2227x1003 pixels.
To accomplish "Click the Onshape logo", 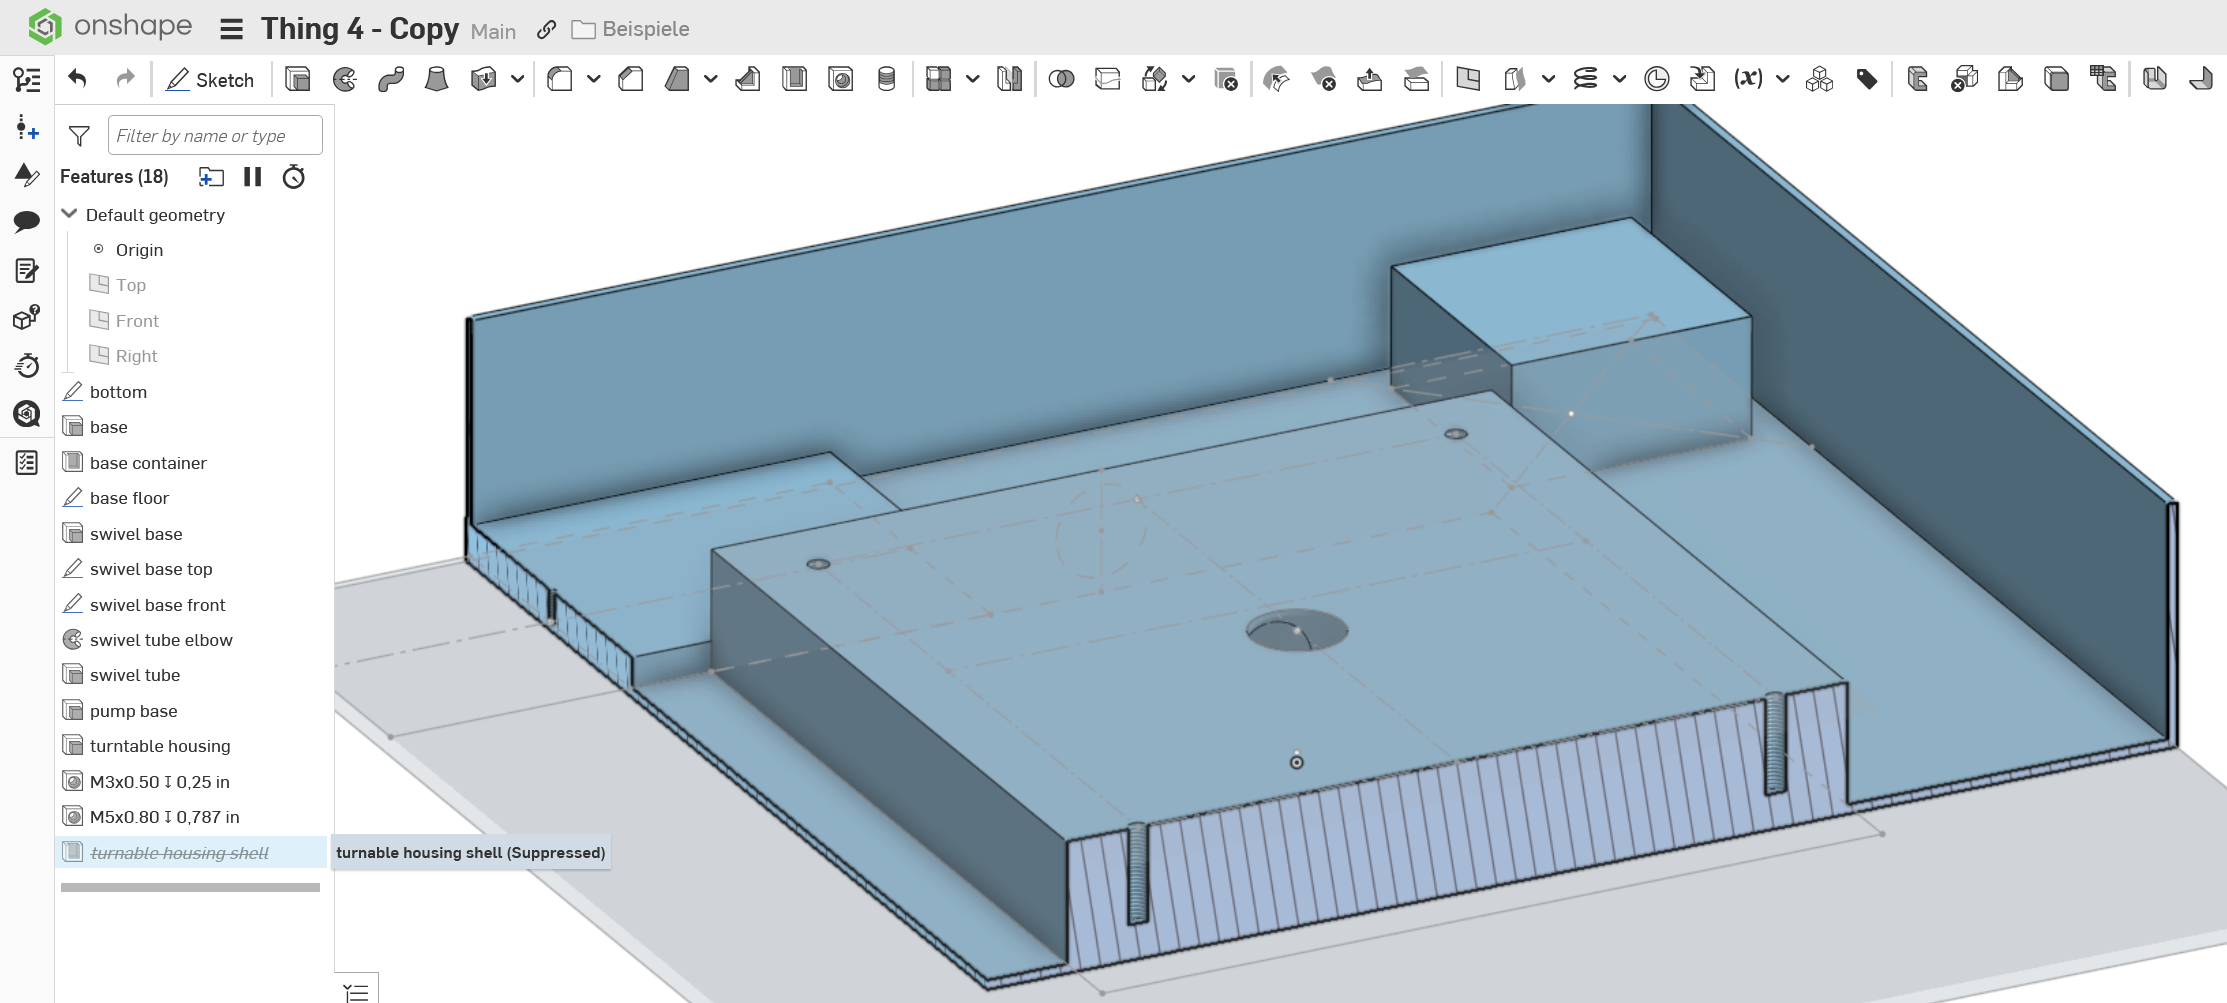I will click(110, 26).
